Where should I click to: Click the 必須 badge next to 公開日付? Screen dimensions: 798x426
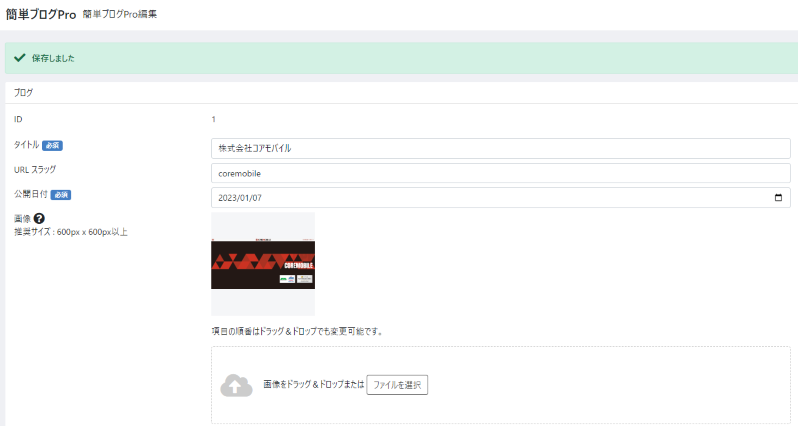coord(61,195)
